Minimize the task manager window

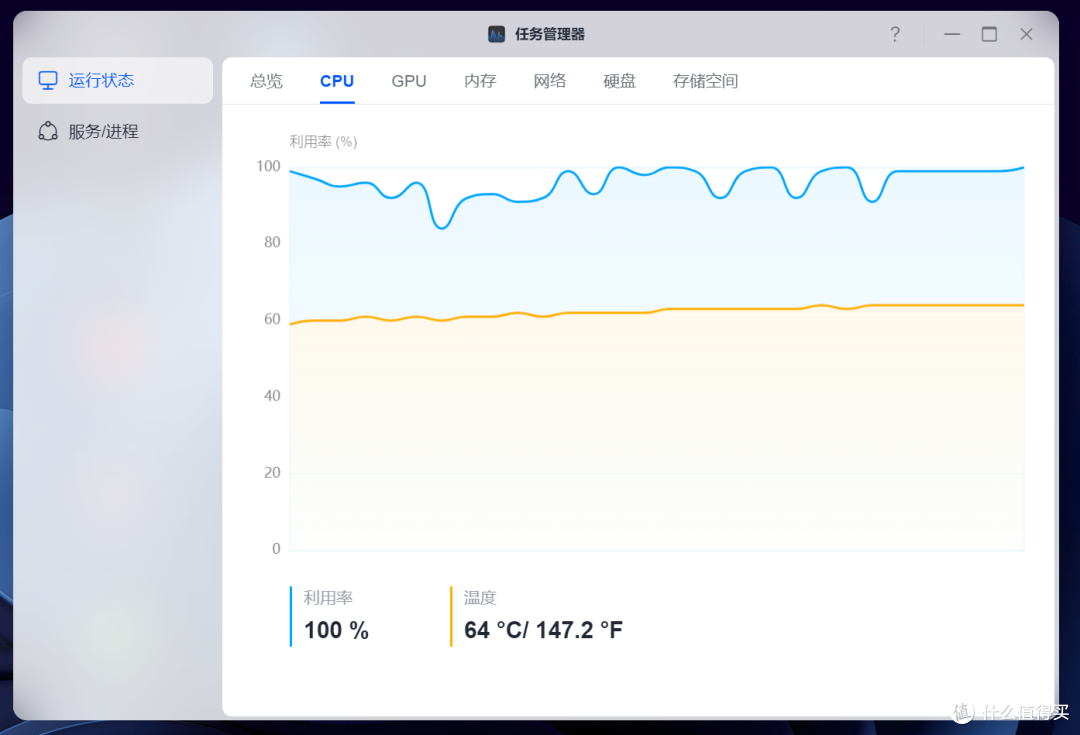click(952, 34)
